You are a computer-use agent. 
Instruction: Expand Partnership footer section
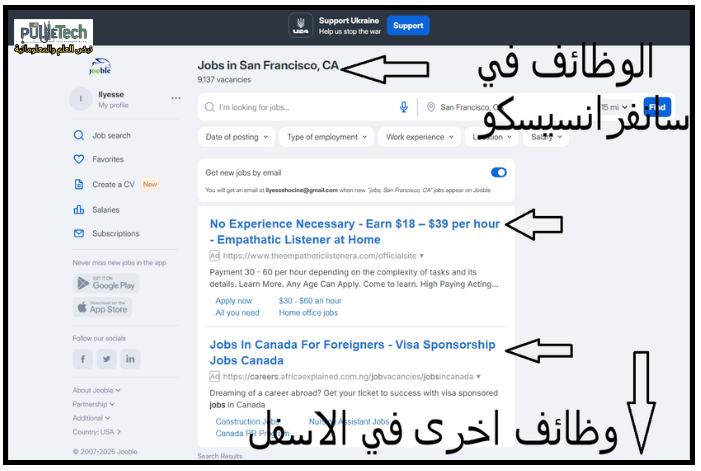93,404
